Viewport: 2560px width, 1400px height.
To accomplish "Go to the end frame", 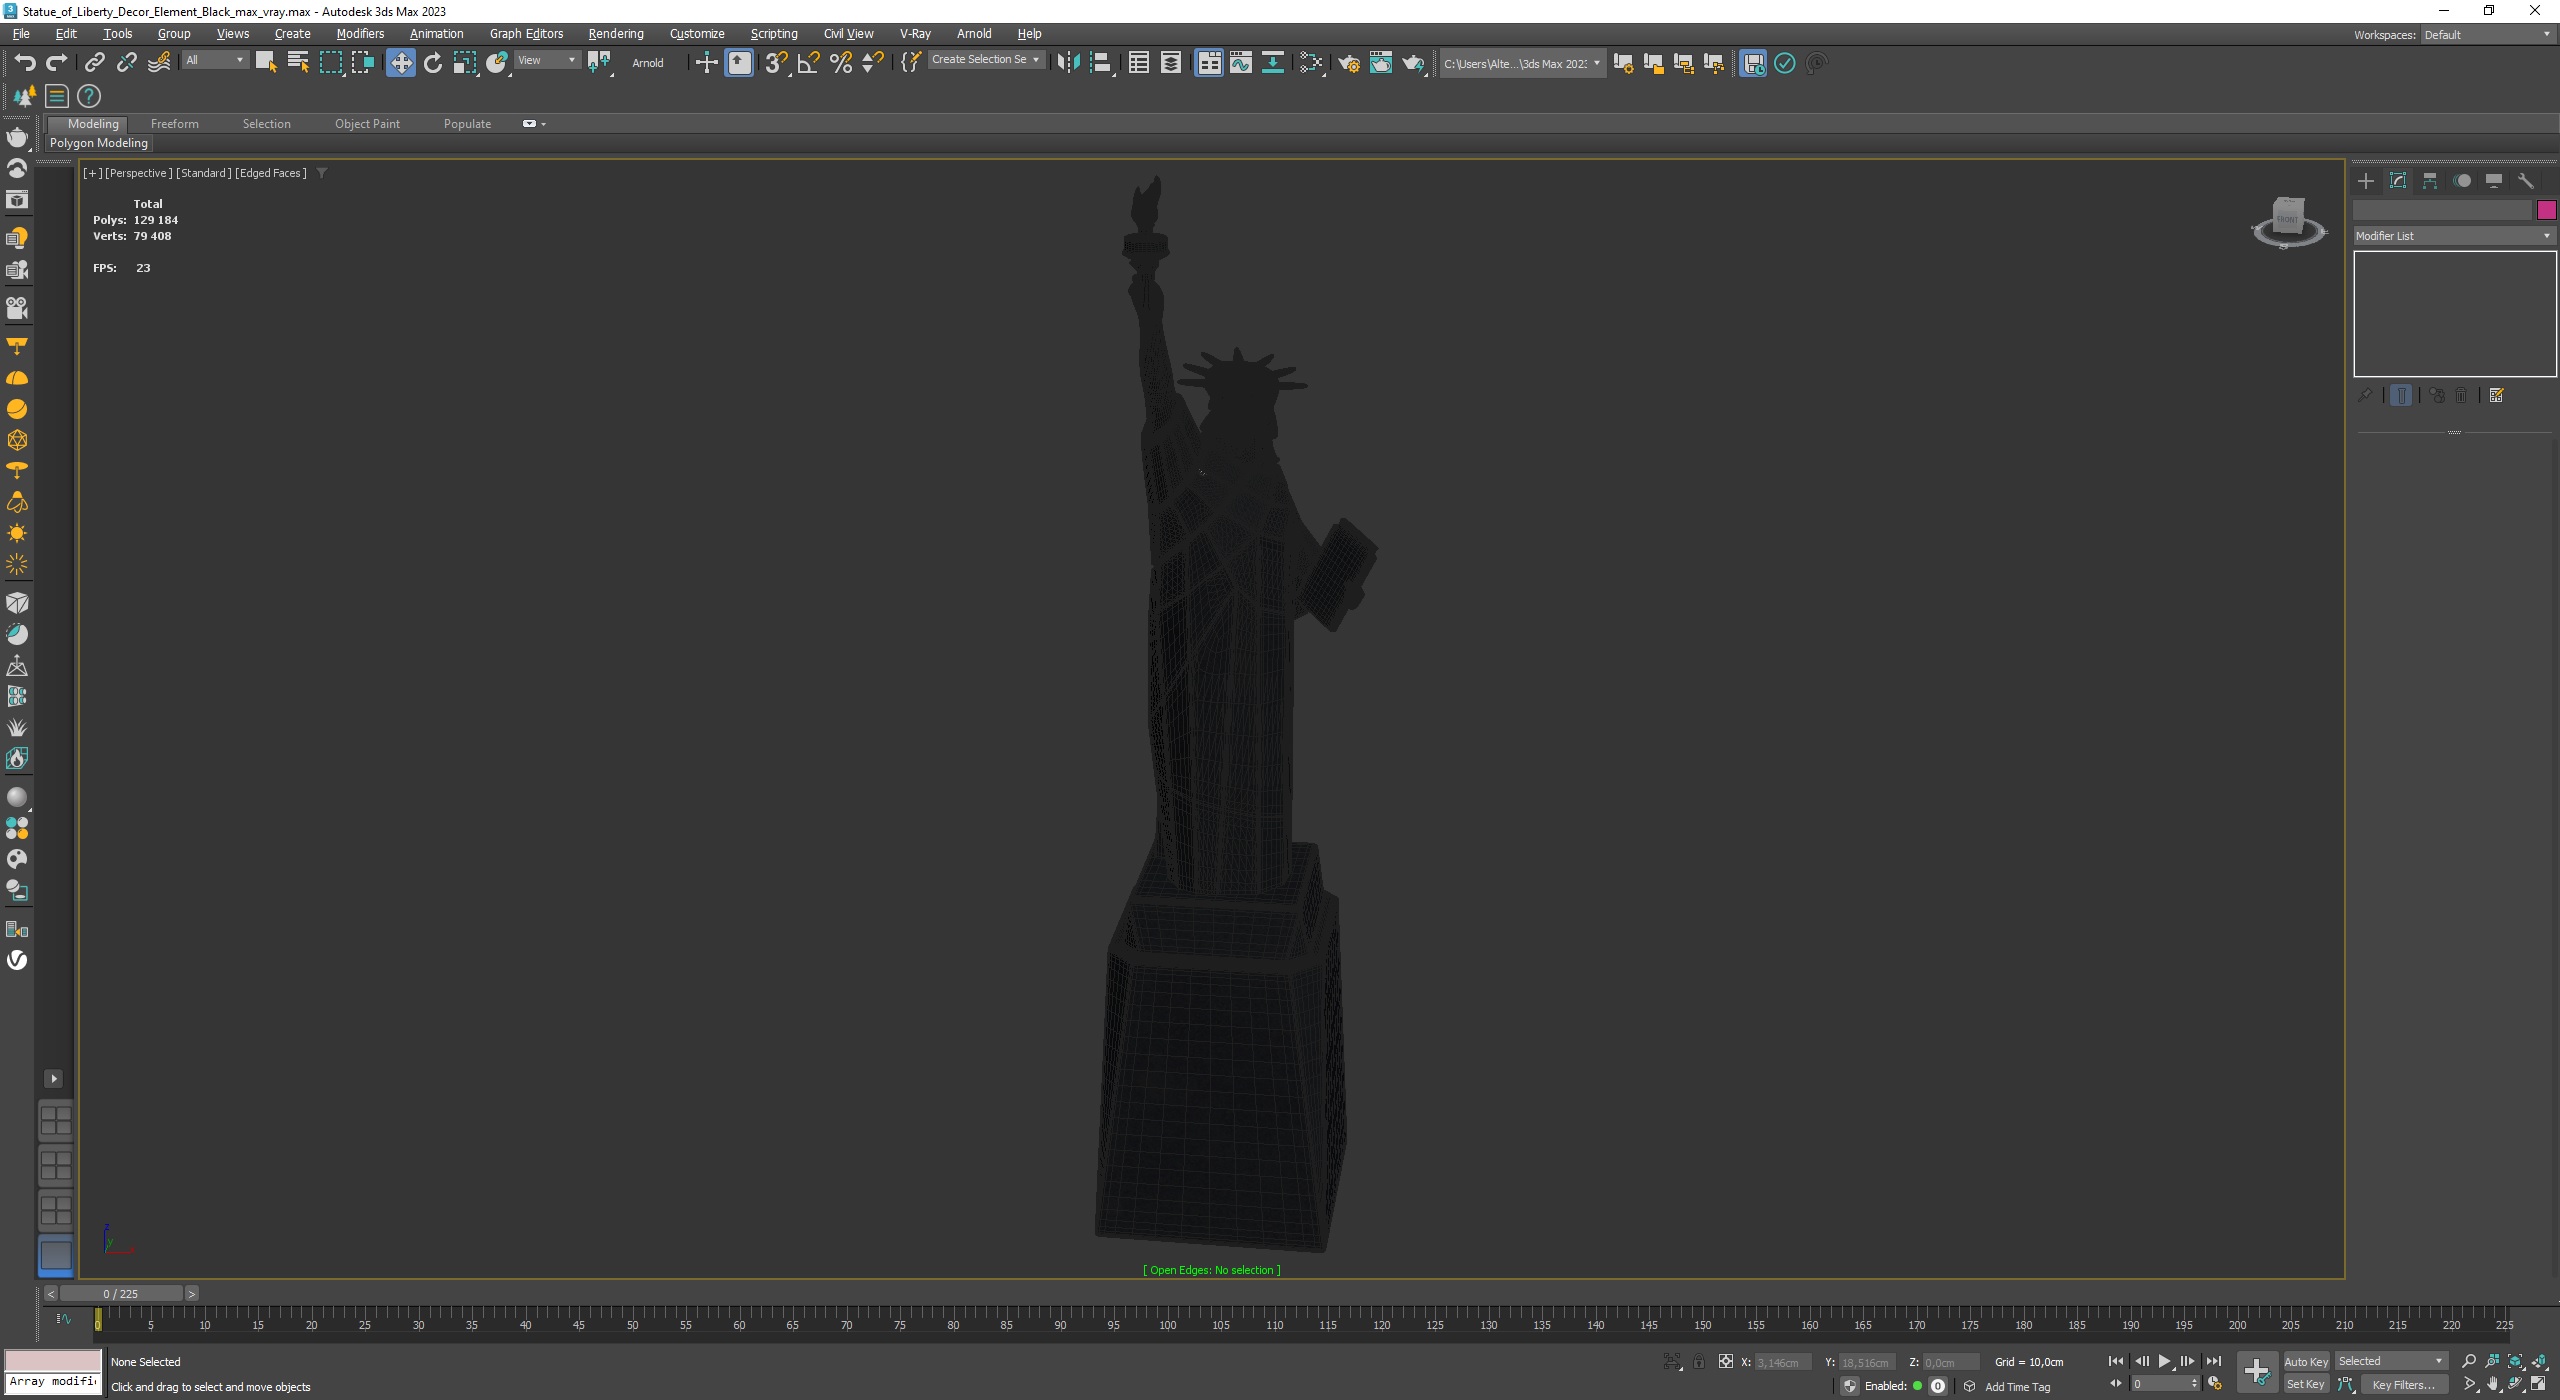I will coord(2214,1361).
